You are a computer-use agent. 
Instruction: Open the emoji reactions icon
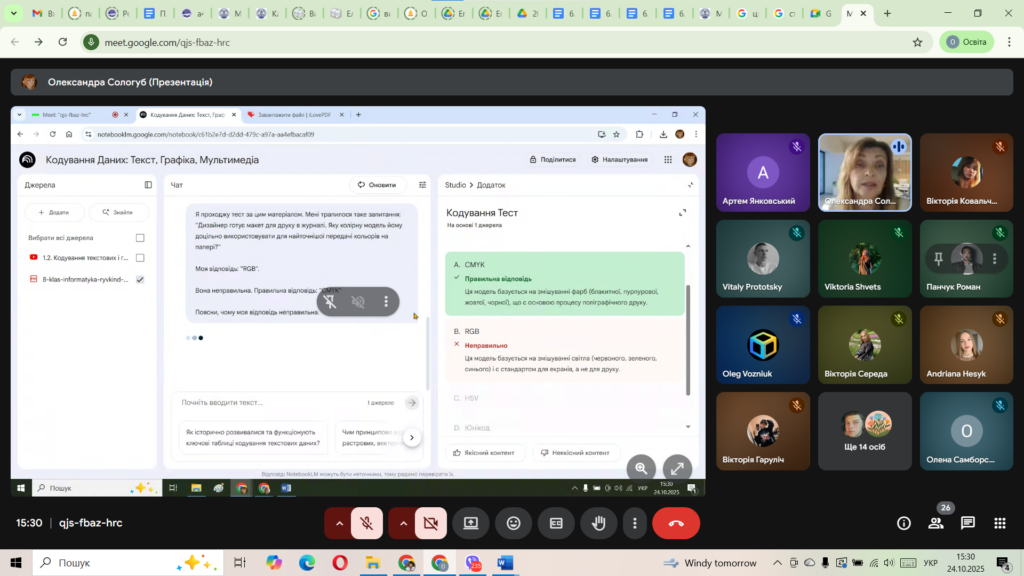(x=513, y=523)
